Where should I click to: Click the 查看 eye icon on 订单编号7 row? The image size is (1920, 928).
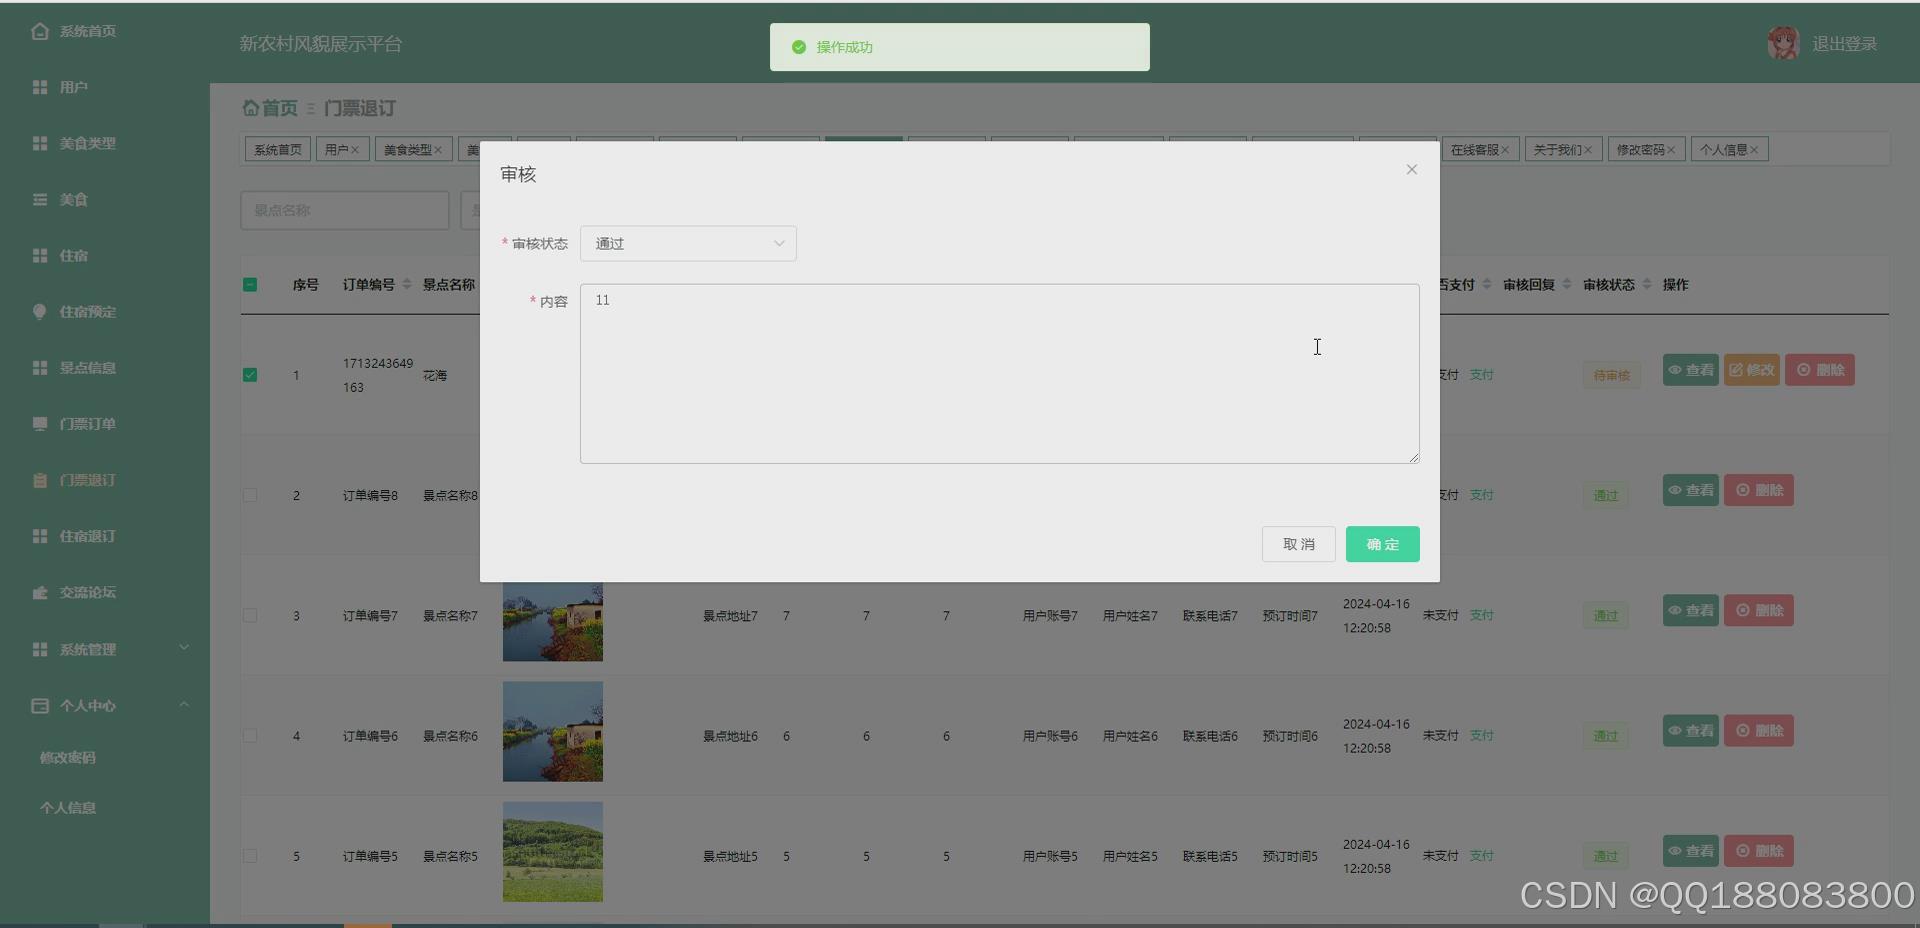tap(1690, 610)
